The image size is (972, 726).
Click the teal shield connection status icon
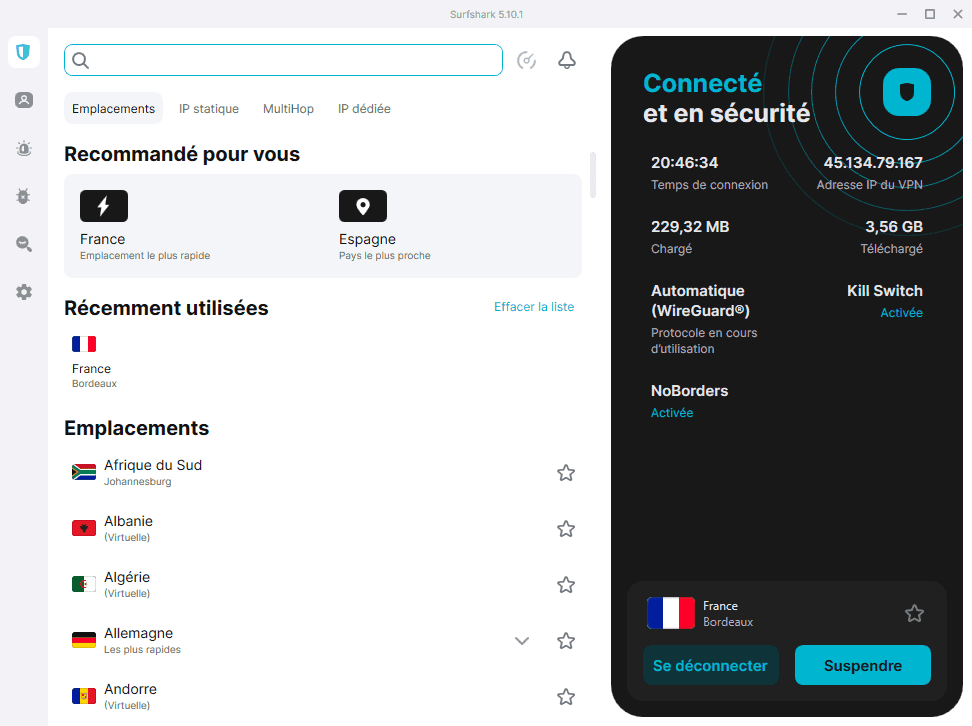906,92
